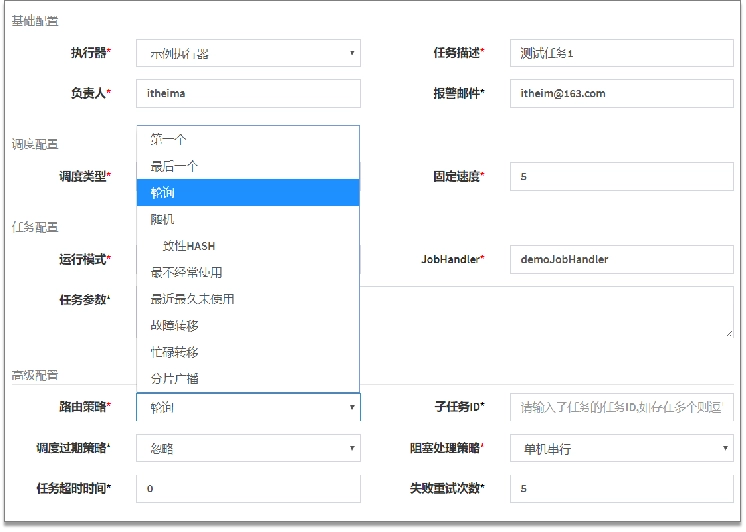Select 最近最久未使用 option
Viewport: 746px width, 532px height.
[248, 299]
